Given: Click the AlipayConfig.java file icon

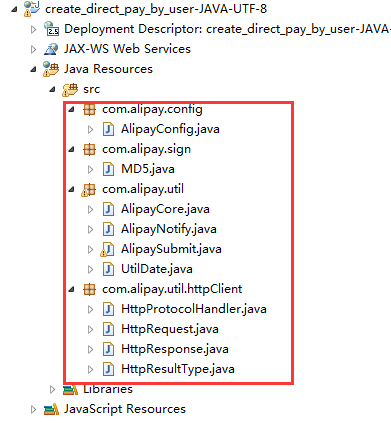Looking at the screenshot, I should [x=108, y=129].
